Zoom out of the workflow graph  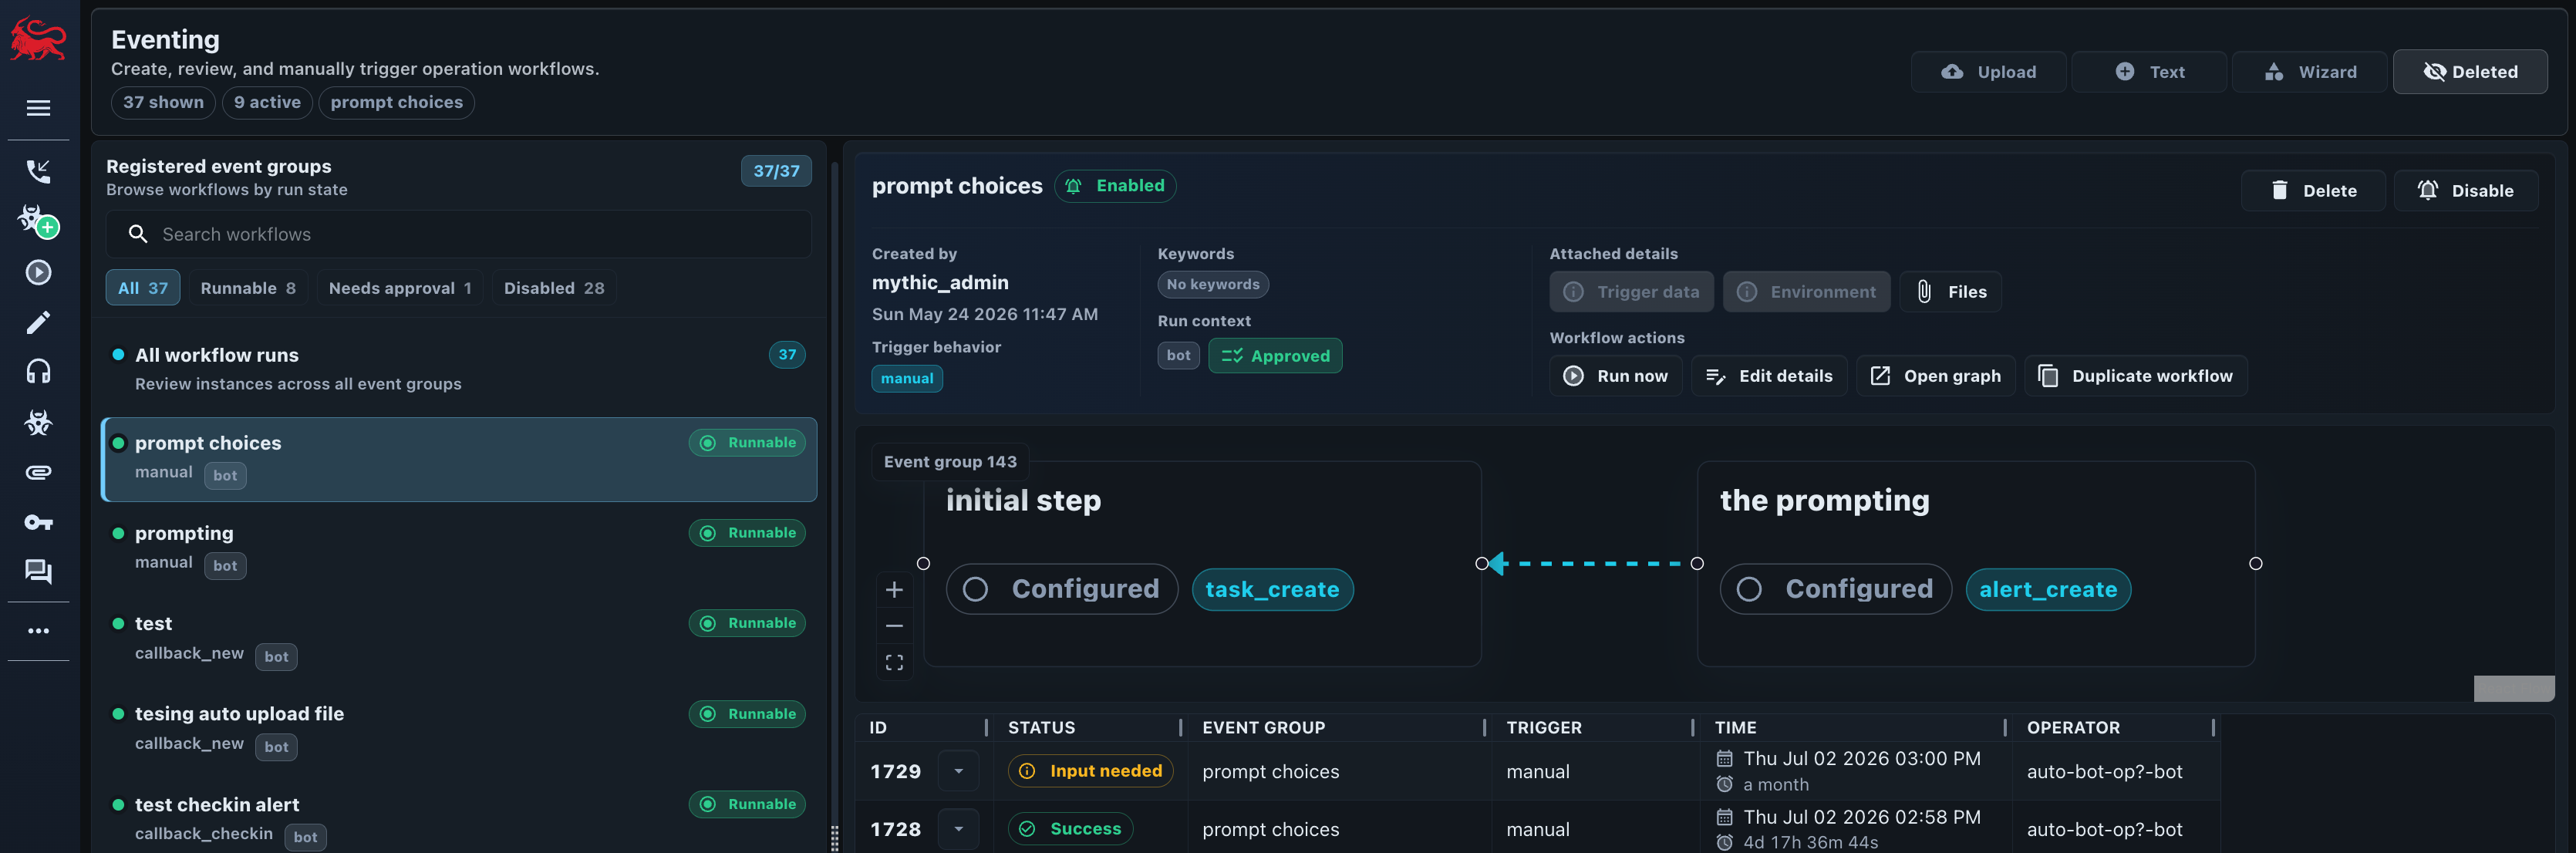894,626
